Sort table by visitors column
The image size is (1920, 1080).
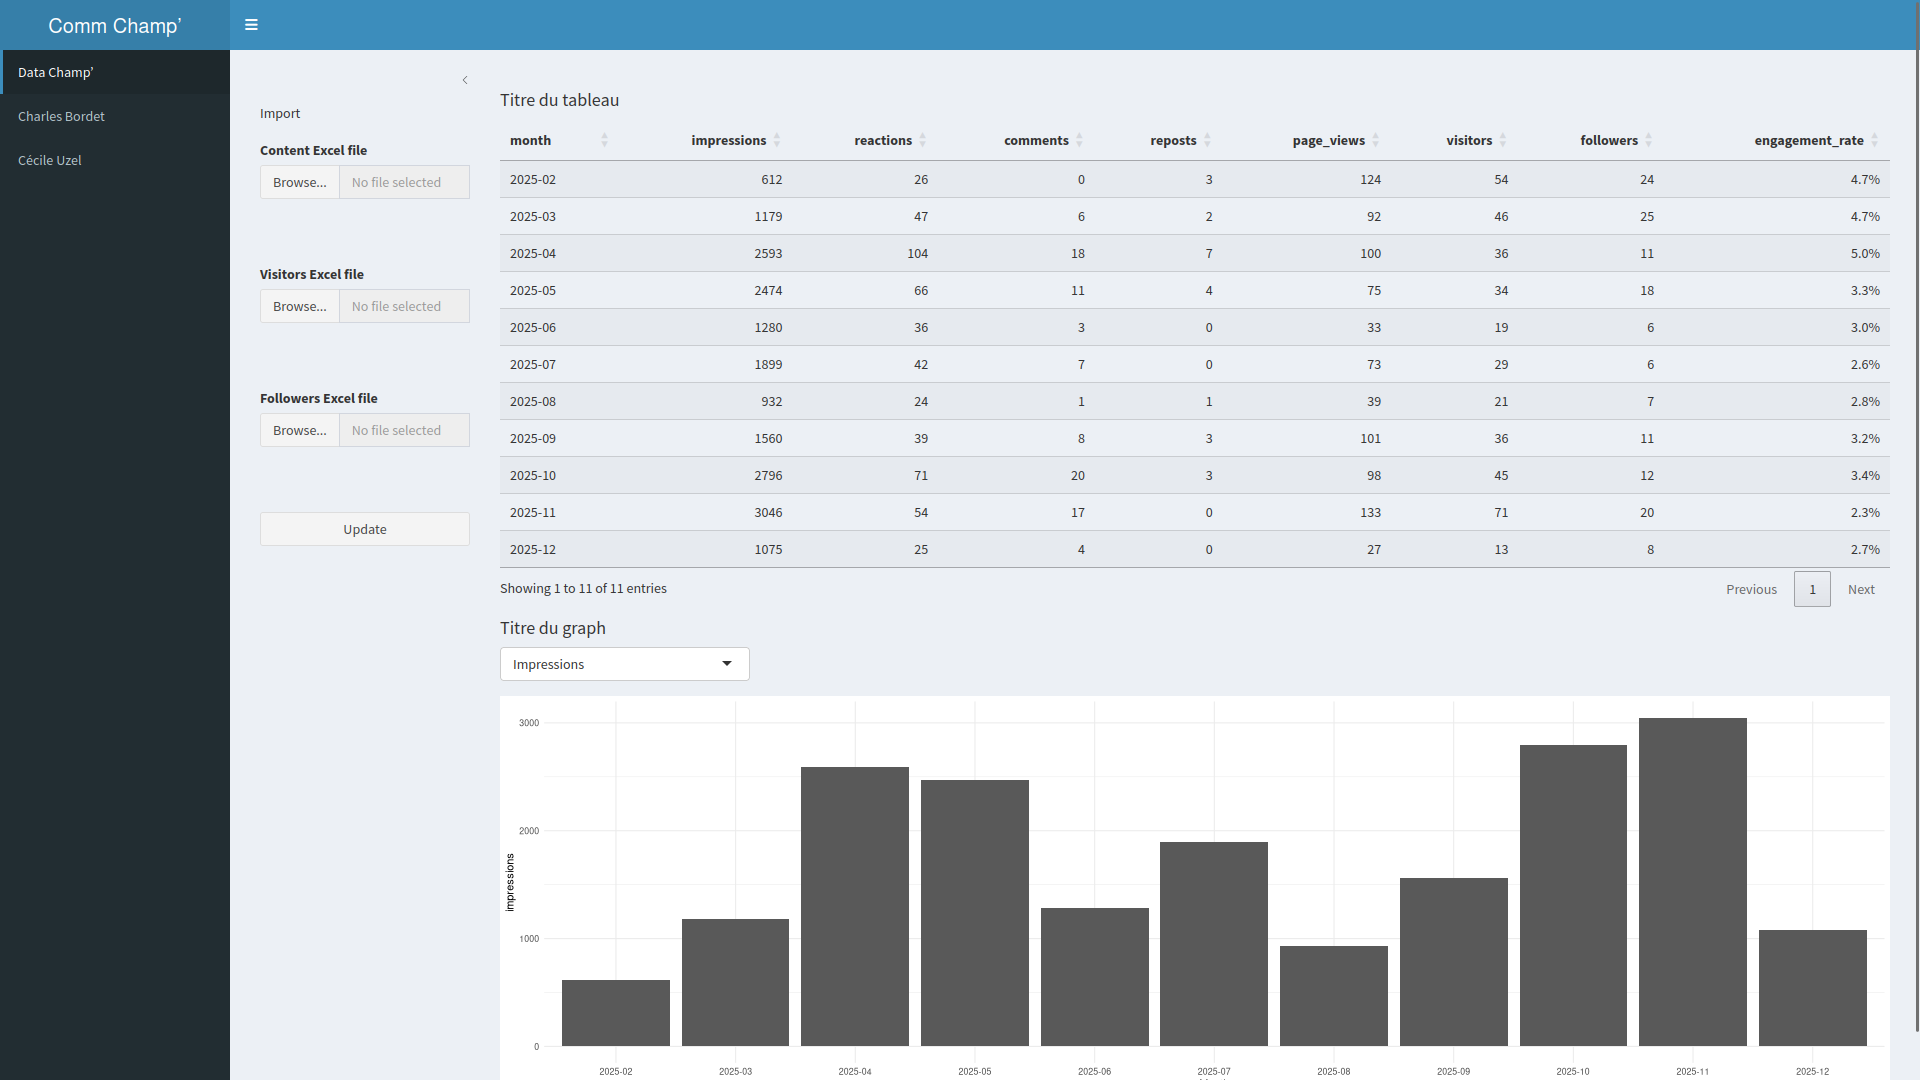[1454, 140]
